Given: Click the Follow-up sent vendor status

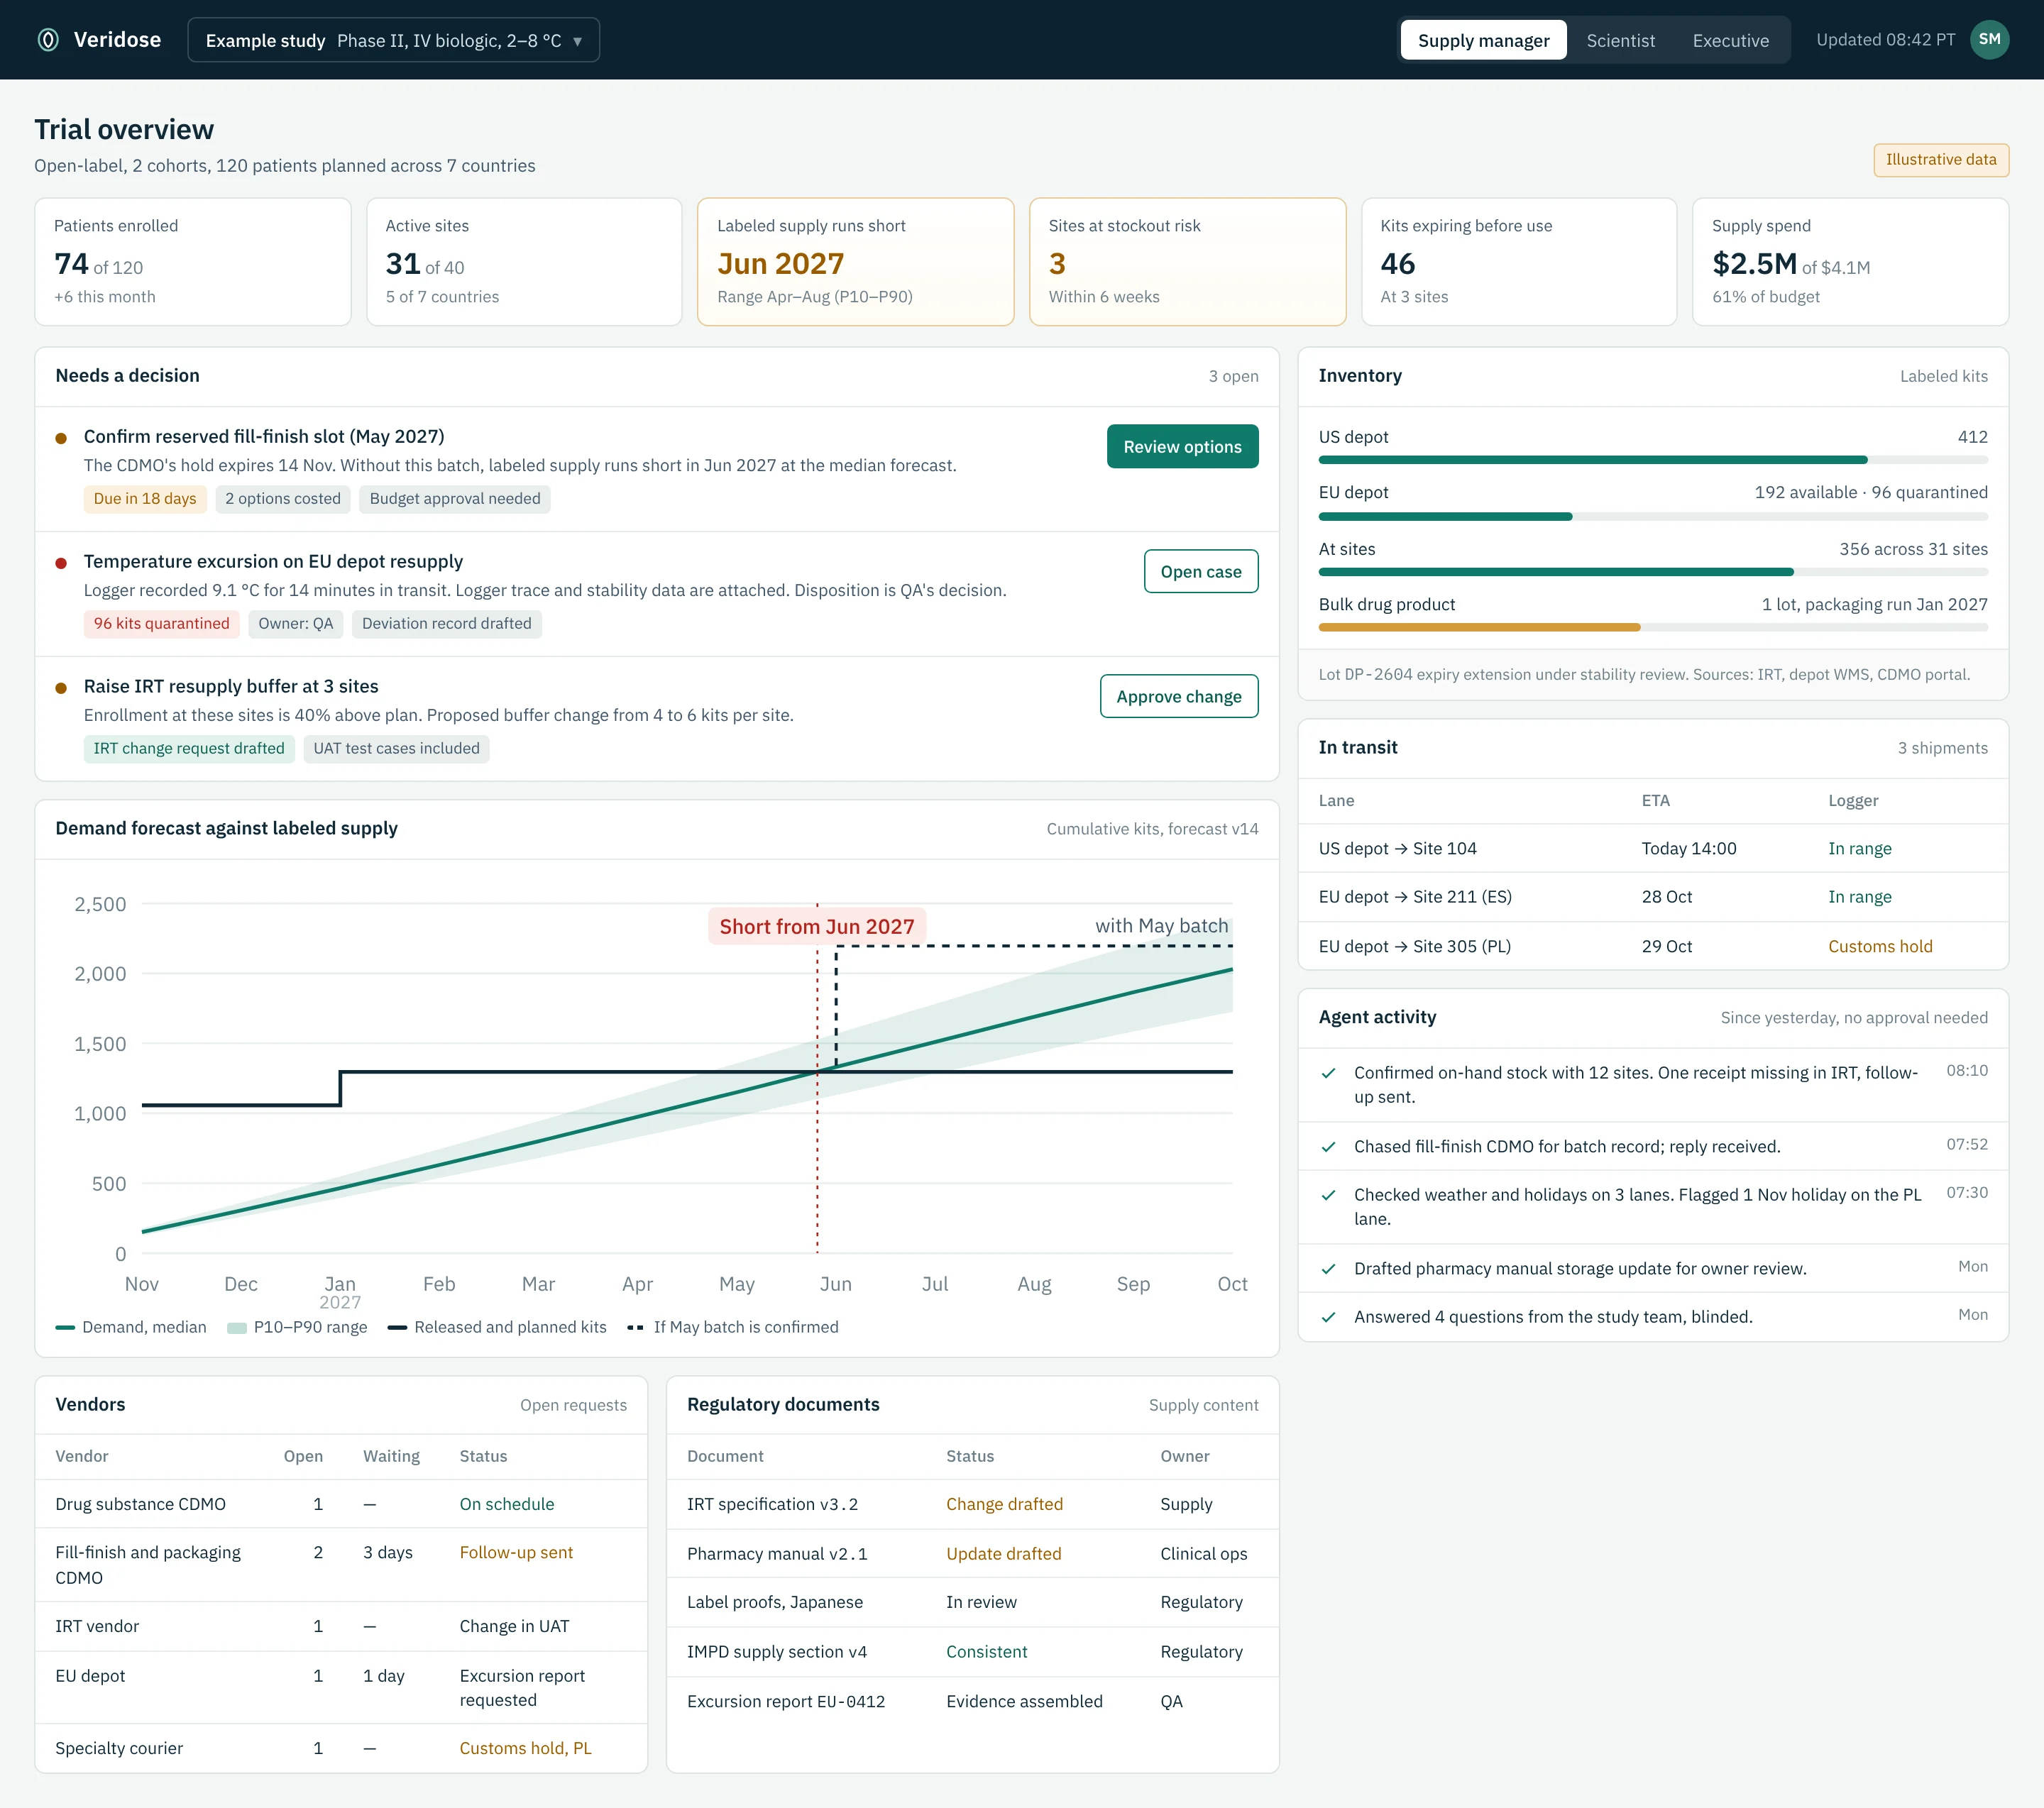Looking at the screenshot, I should tap(516, 1552).
